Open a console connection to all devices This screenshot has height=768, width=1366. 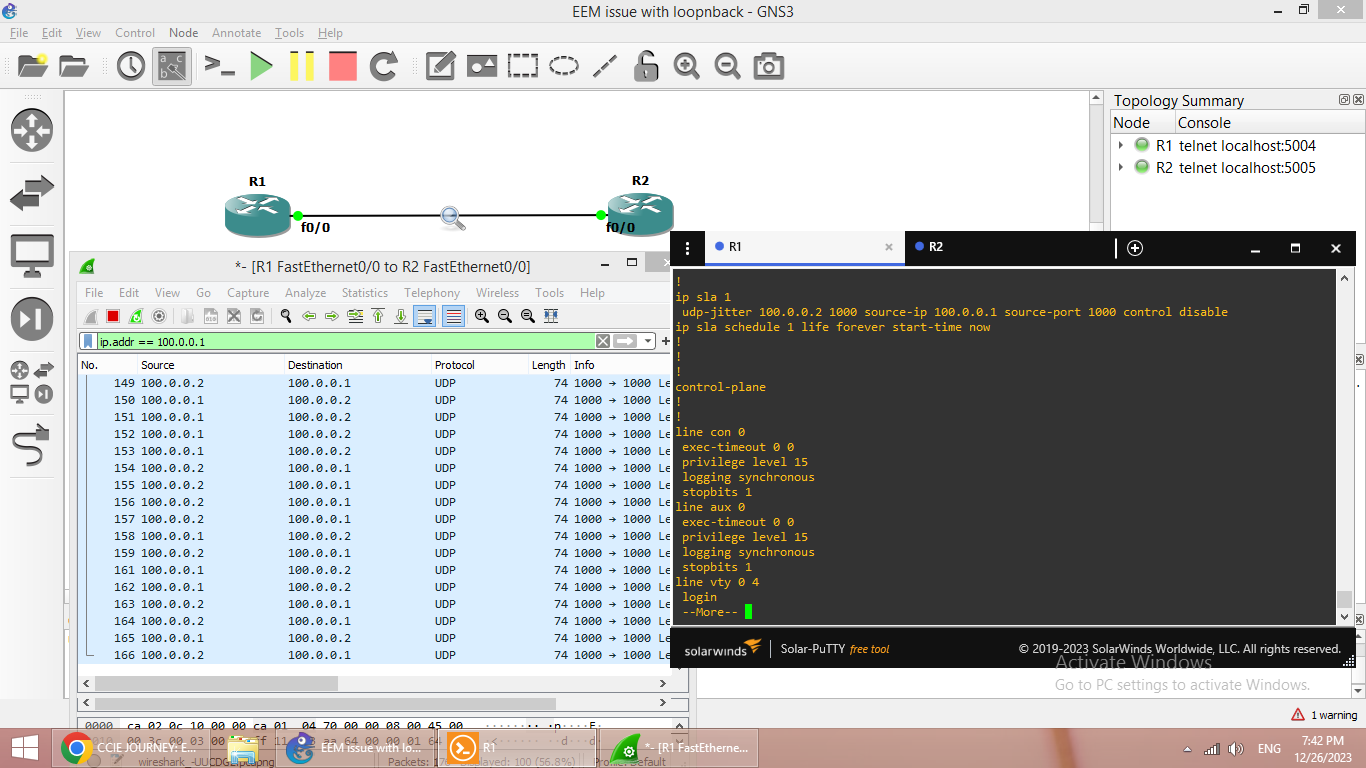coord(219,65)
